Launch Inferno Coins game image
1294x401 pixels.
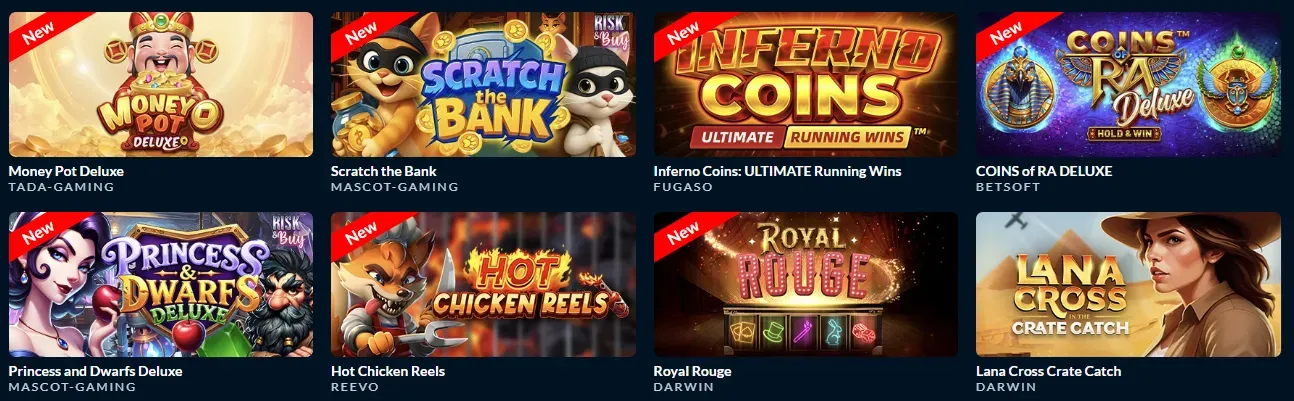point(806,84)
